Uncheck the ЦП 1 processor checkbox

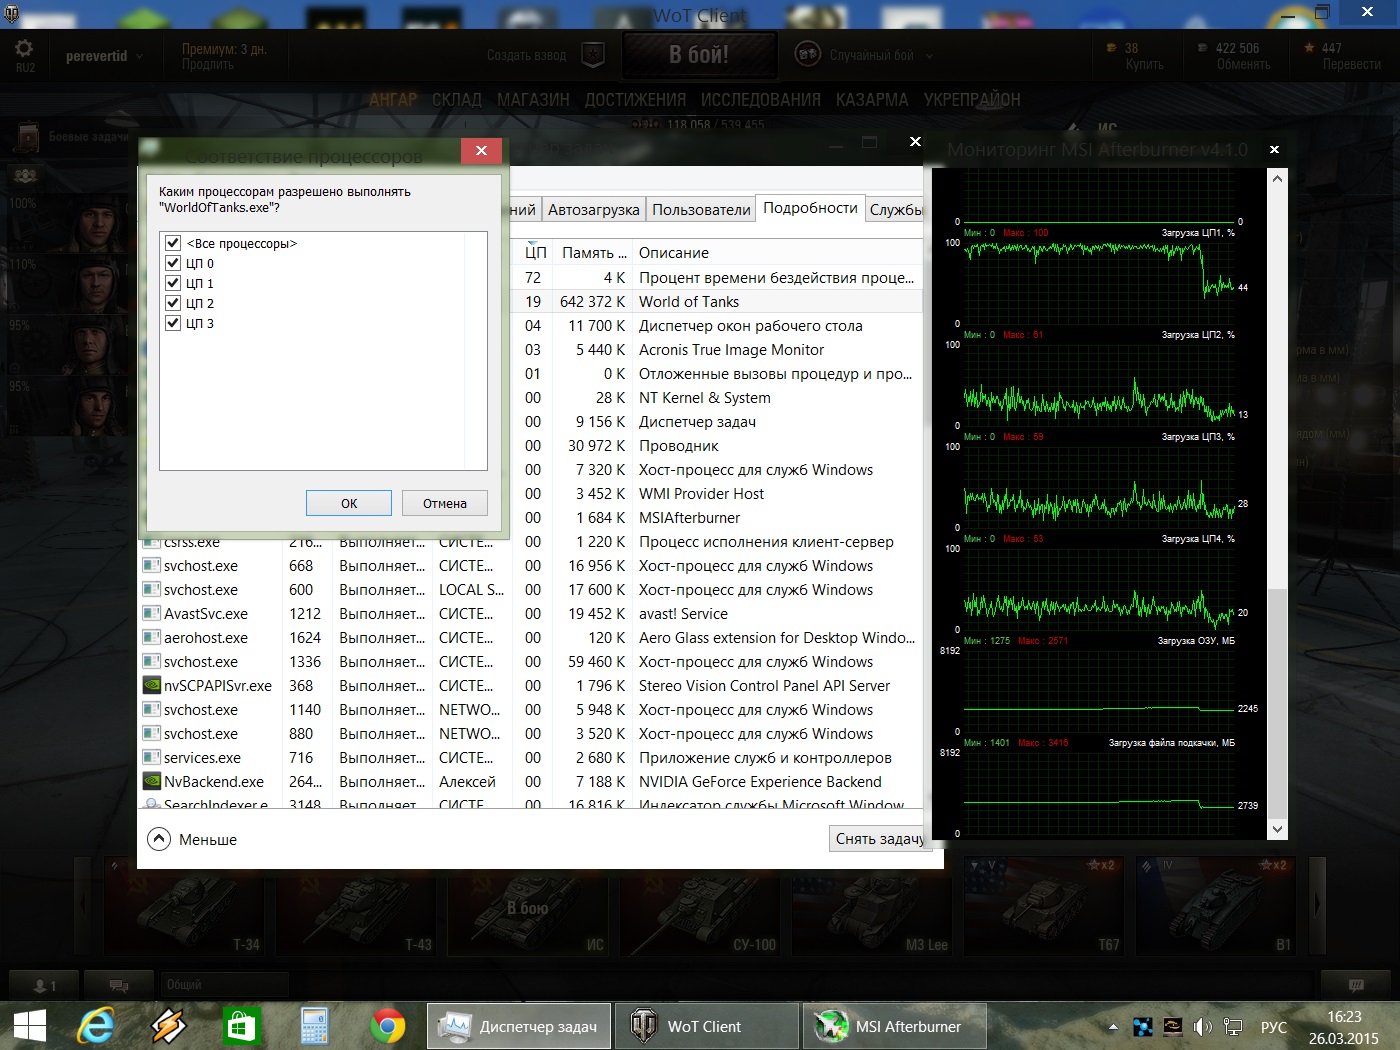click(173, 283)
